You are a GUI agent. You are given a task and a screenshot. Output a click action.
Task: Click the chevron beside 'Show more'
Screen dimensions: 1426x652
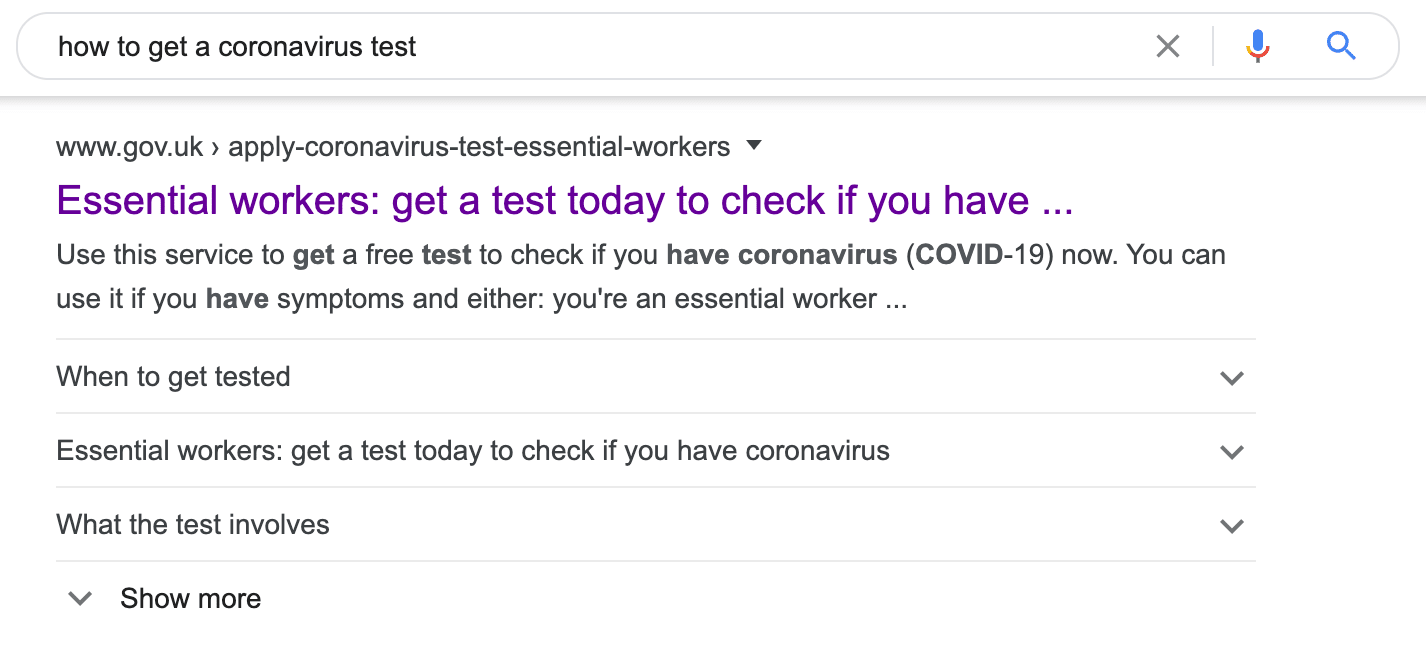80,599
